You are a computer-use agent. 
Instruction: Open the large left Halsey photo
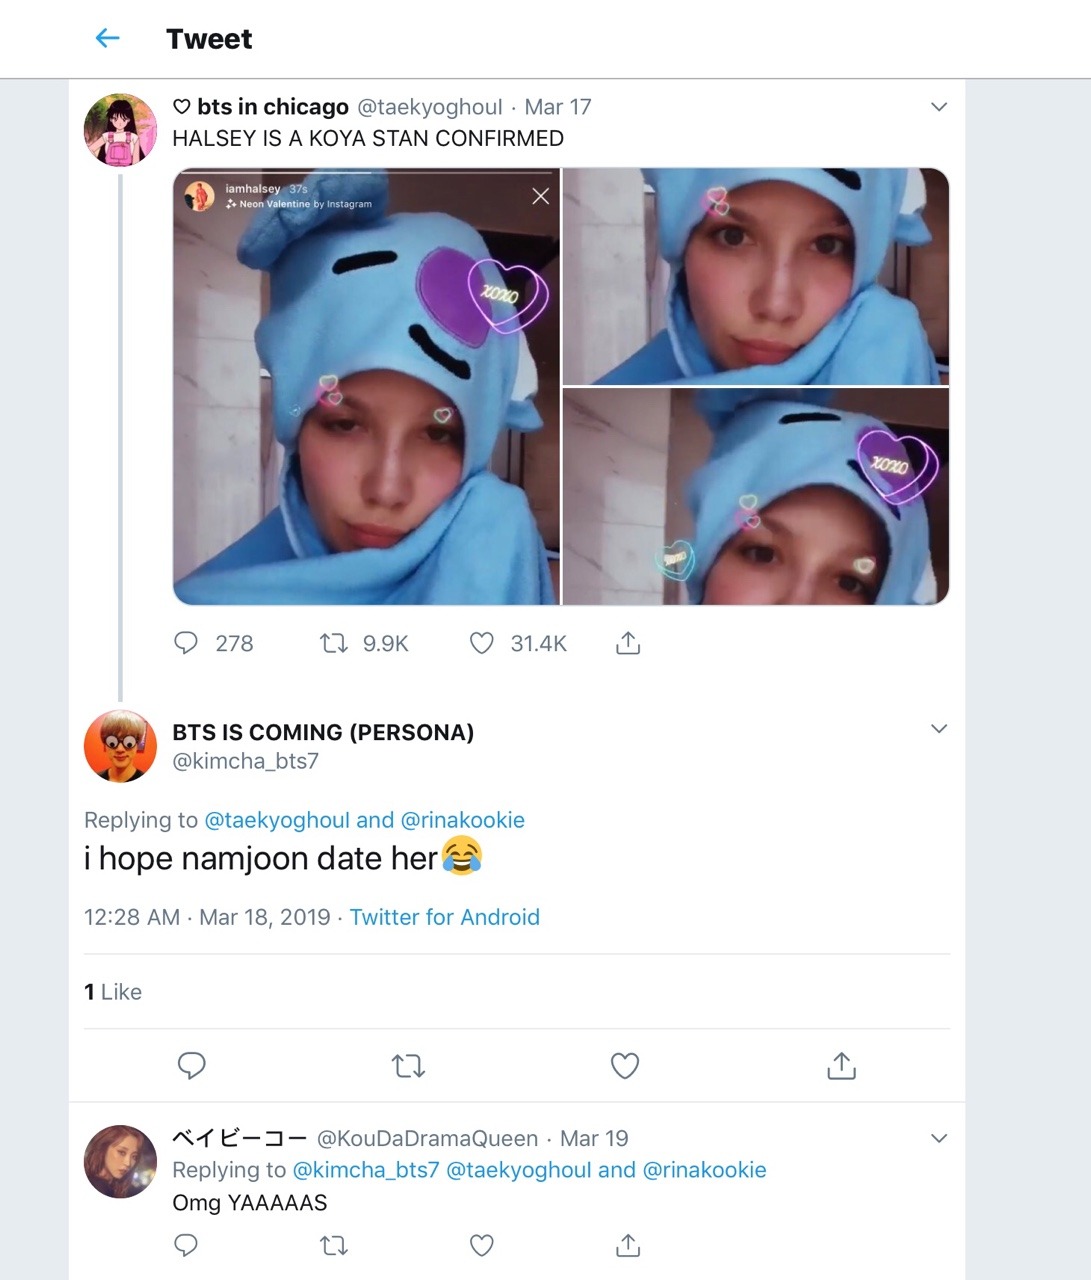pos(366,387)
